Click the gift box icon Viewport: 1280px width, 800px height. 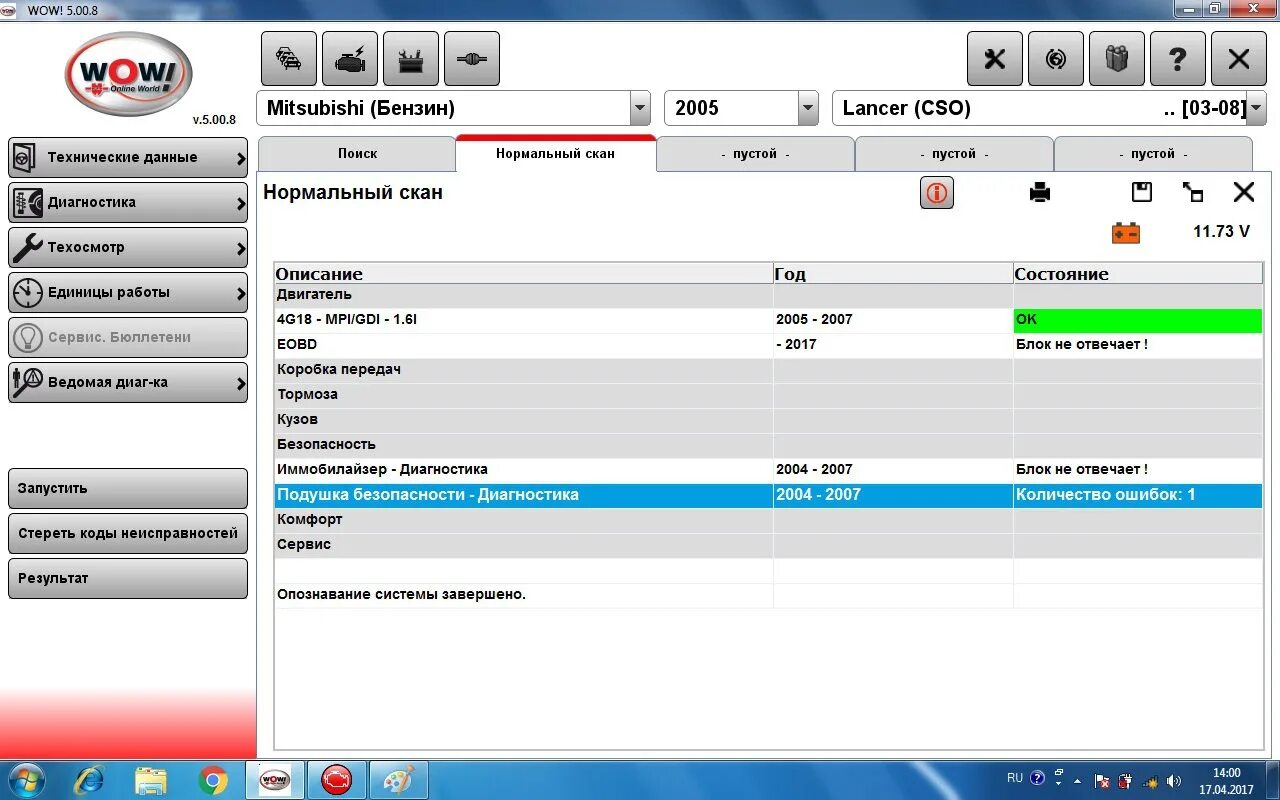coord(1117,59)
